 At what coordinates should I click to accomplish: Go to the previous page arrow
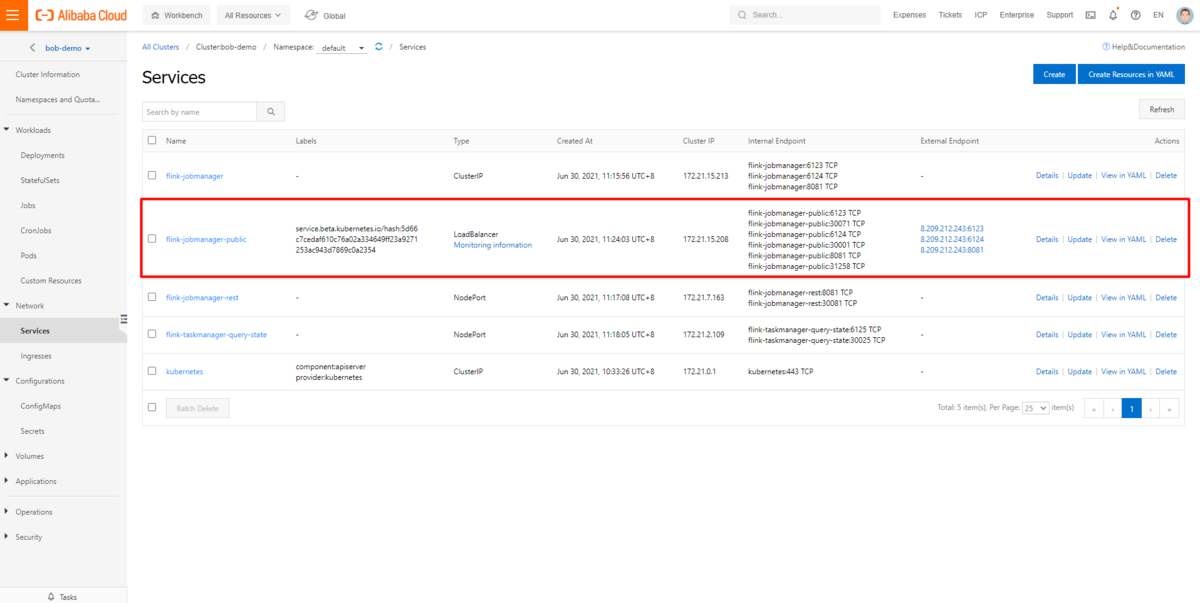tap(1112, 408)
